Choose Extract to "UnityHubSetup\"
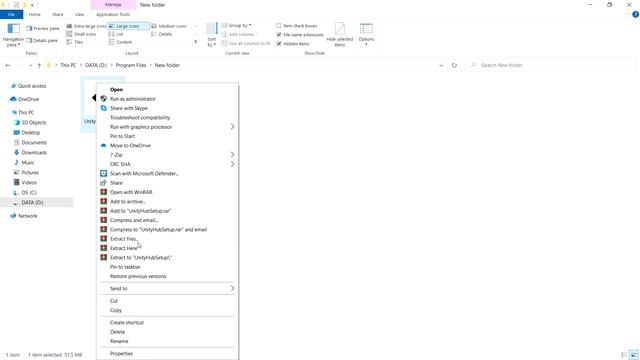This screenshot has width=640, height=360. (x=167, y=258)
